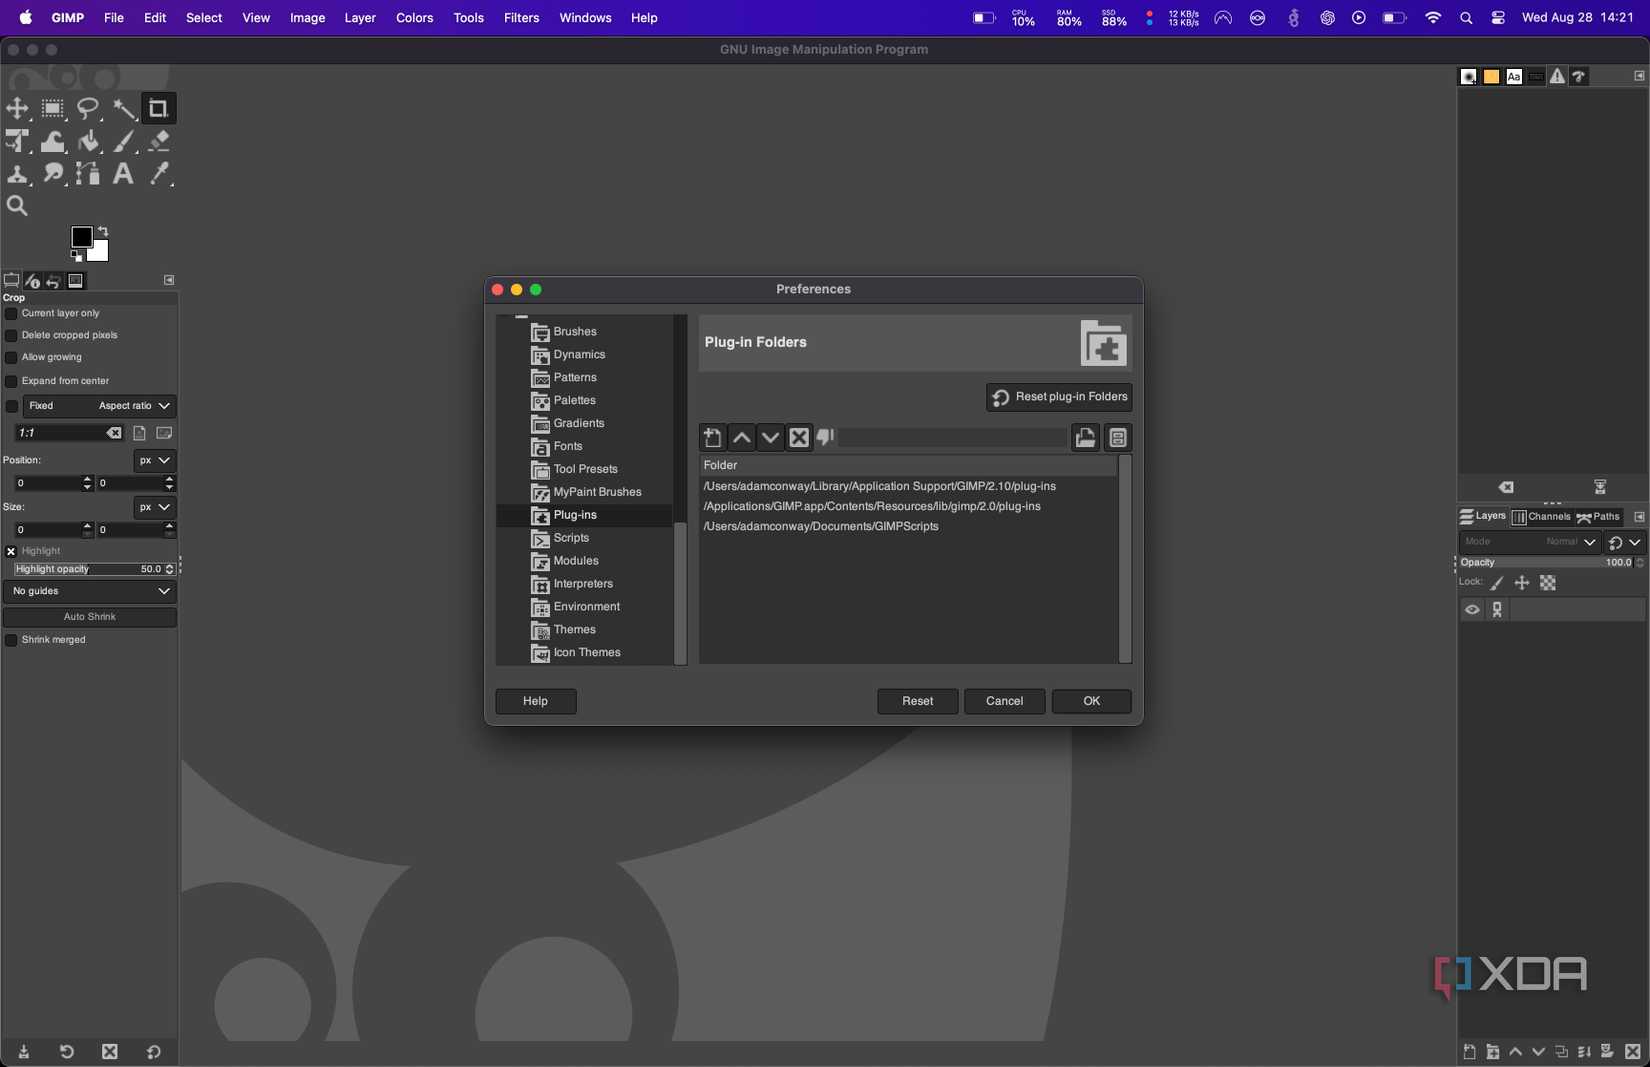This screenshot has width=1650, height=1067.
Task: Move the selected folder up the list
Action: 741,437
